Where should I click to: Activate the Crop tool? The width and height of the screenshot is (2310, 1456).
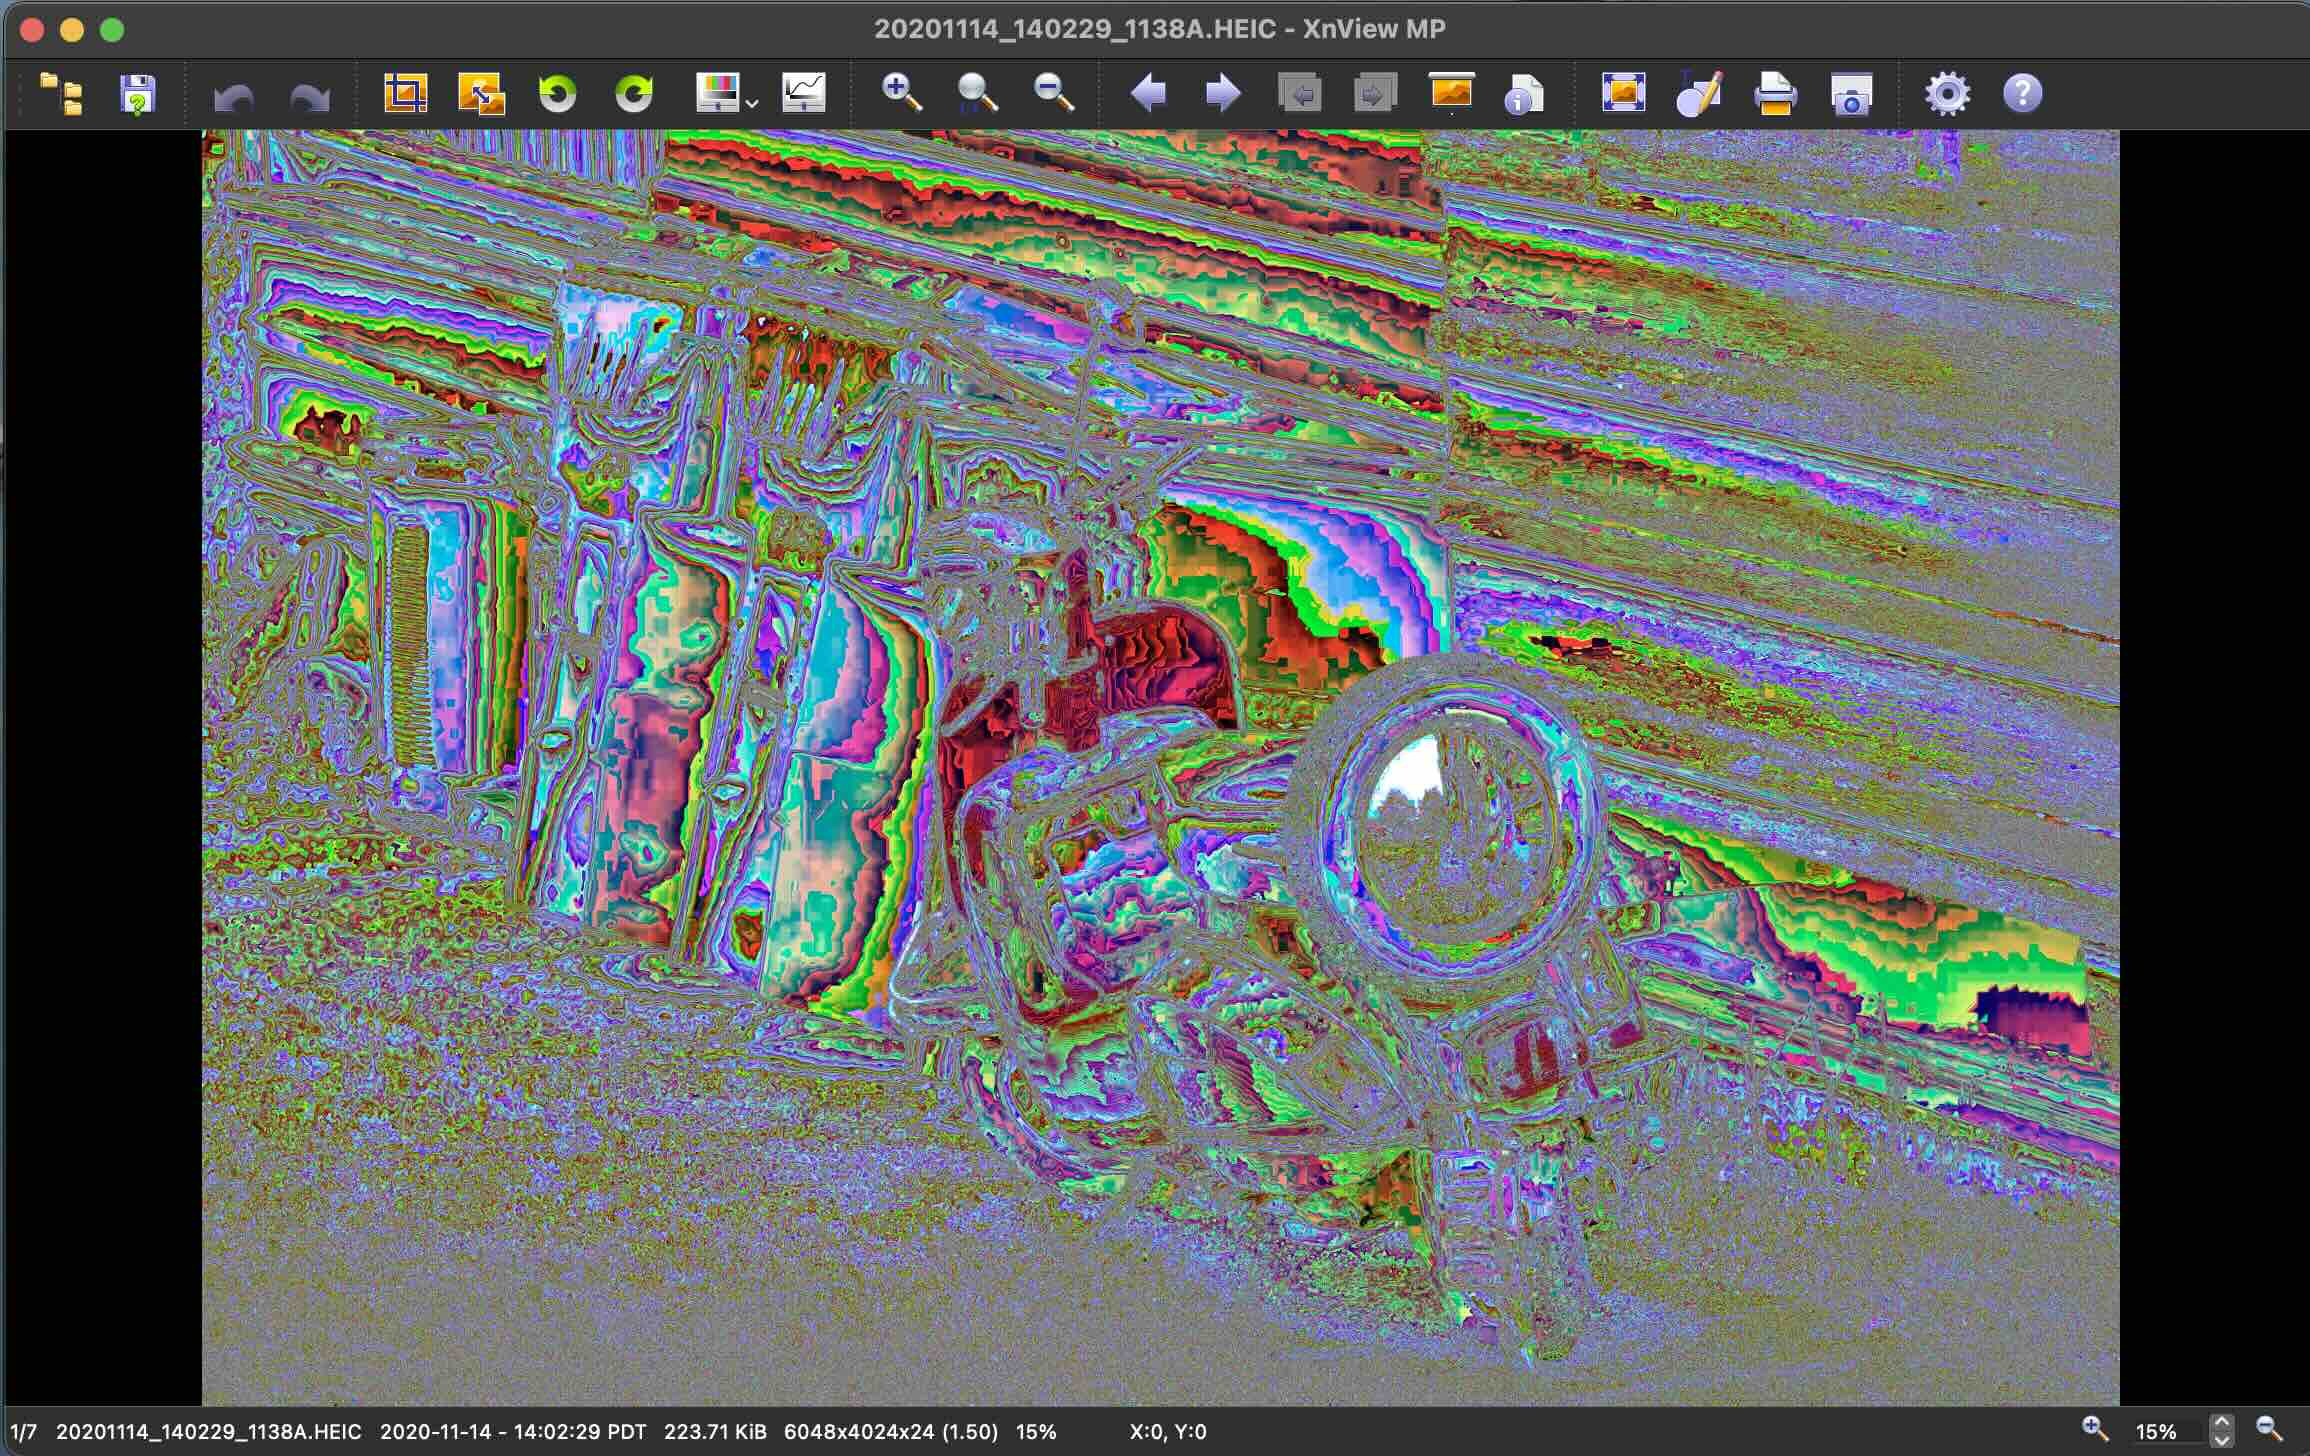coord(405,94)
